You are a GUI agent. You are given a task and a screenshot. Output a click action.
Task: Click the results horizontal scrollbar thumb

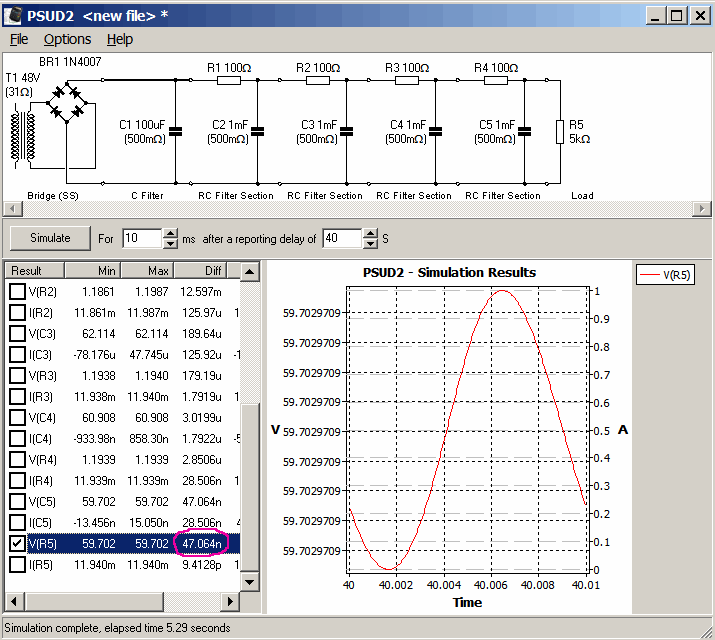click(93, 602)
